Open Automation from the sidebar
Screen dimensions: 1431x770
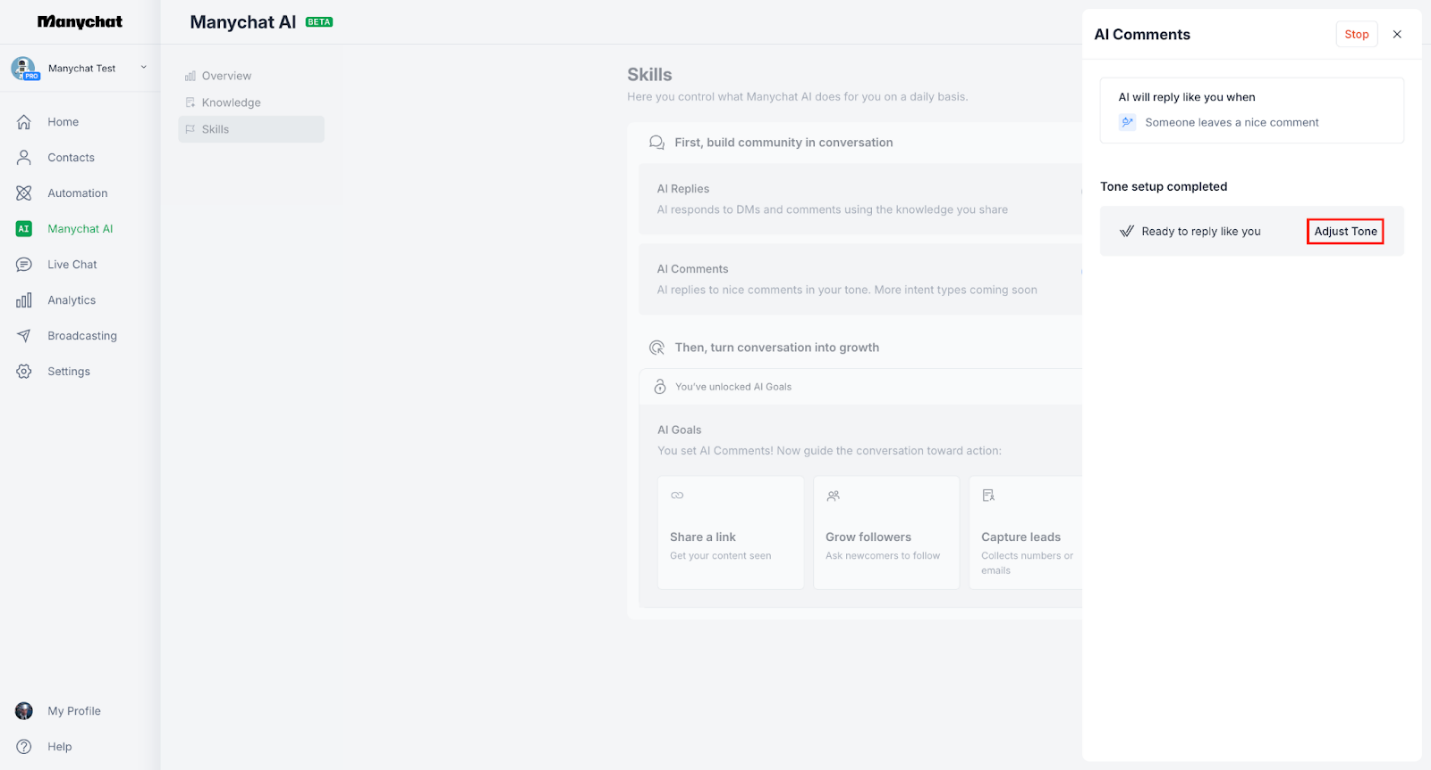click(23, 192)
